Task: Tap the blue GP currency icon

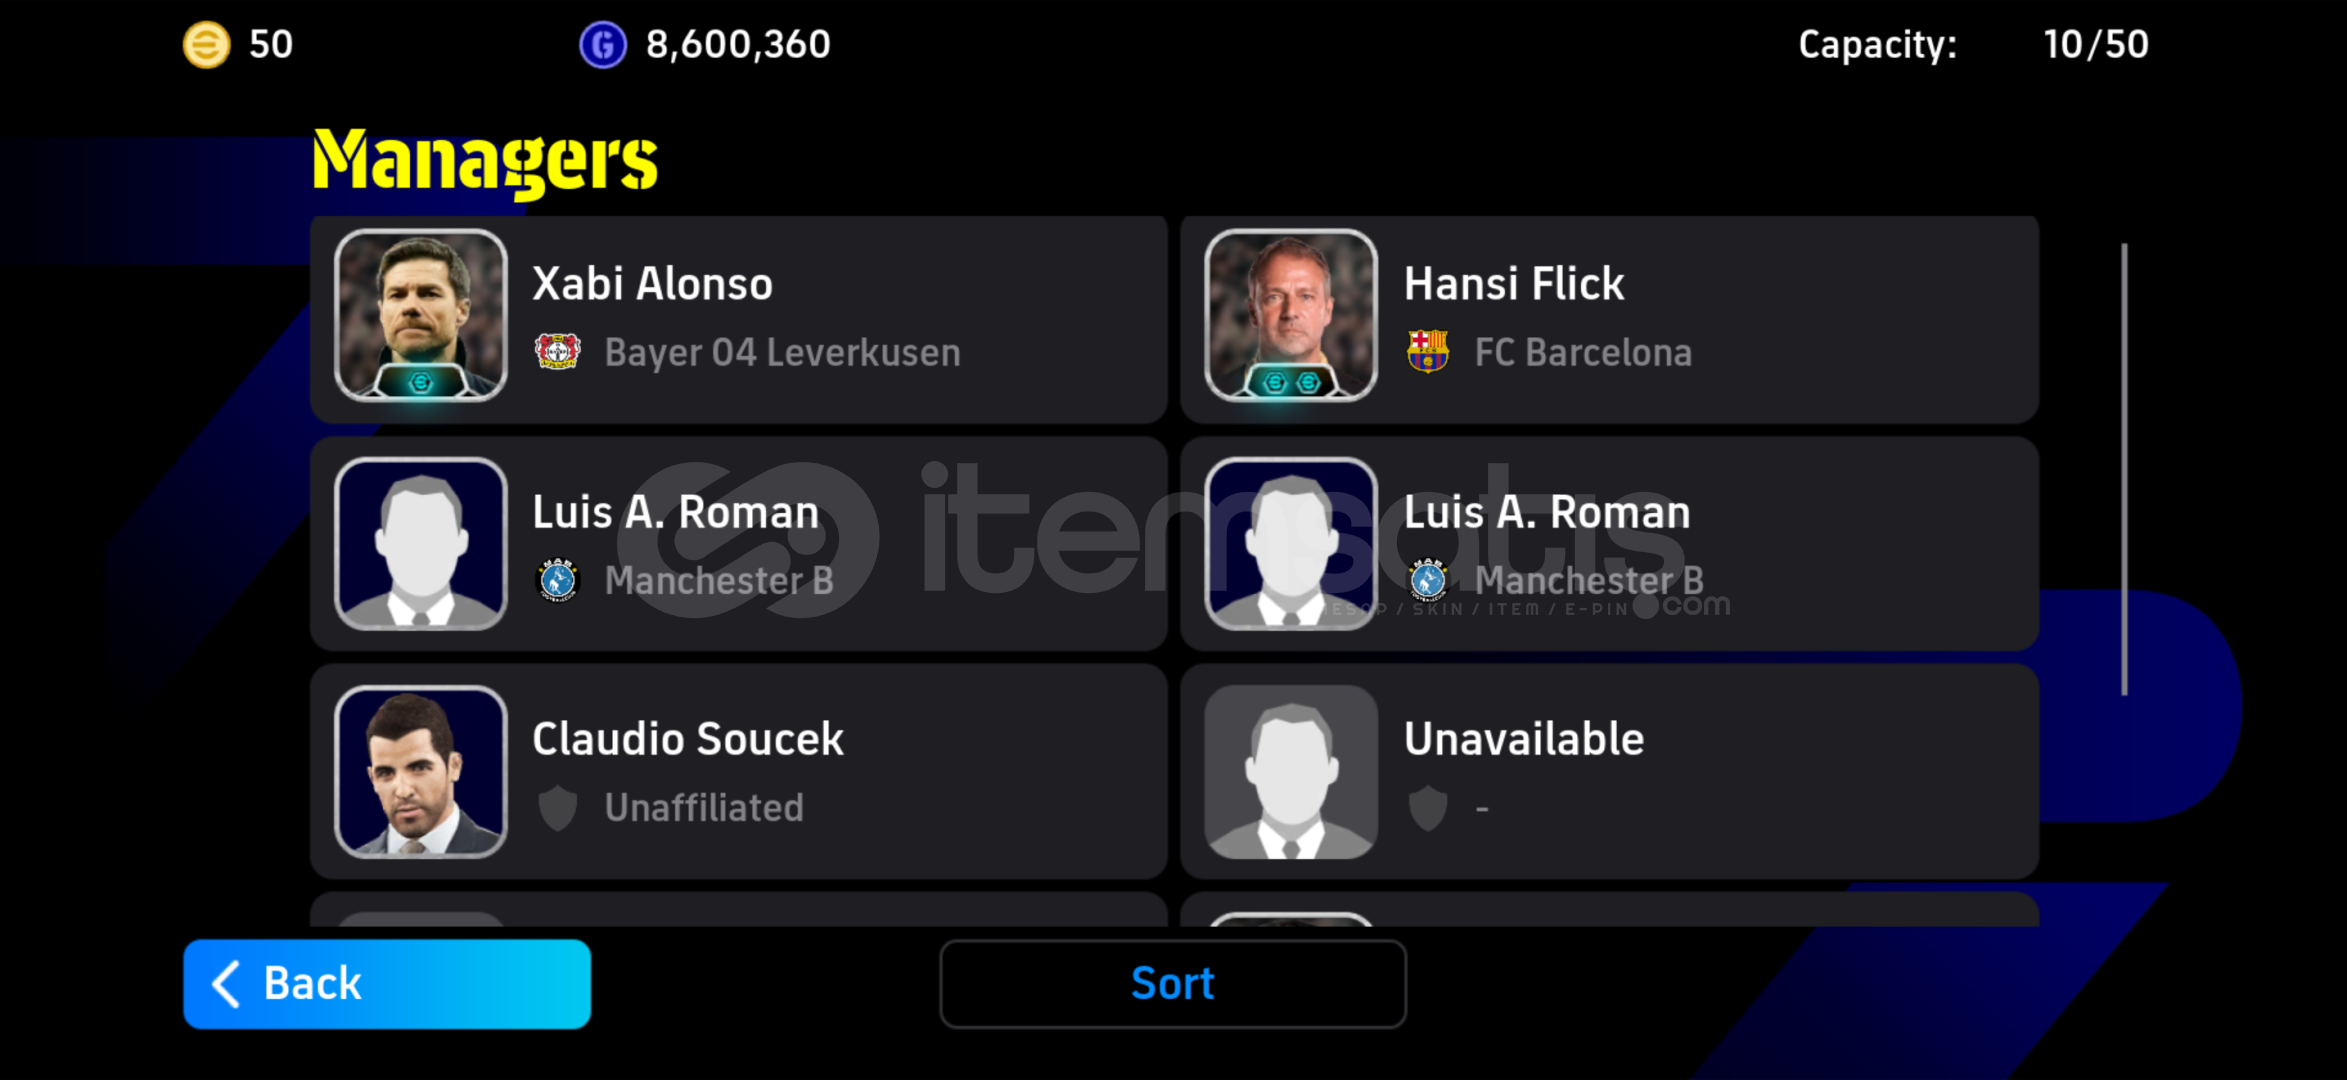Action: [x=603, y=45]
